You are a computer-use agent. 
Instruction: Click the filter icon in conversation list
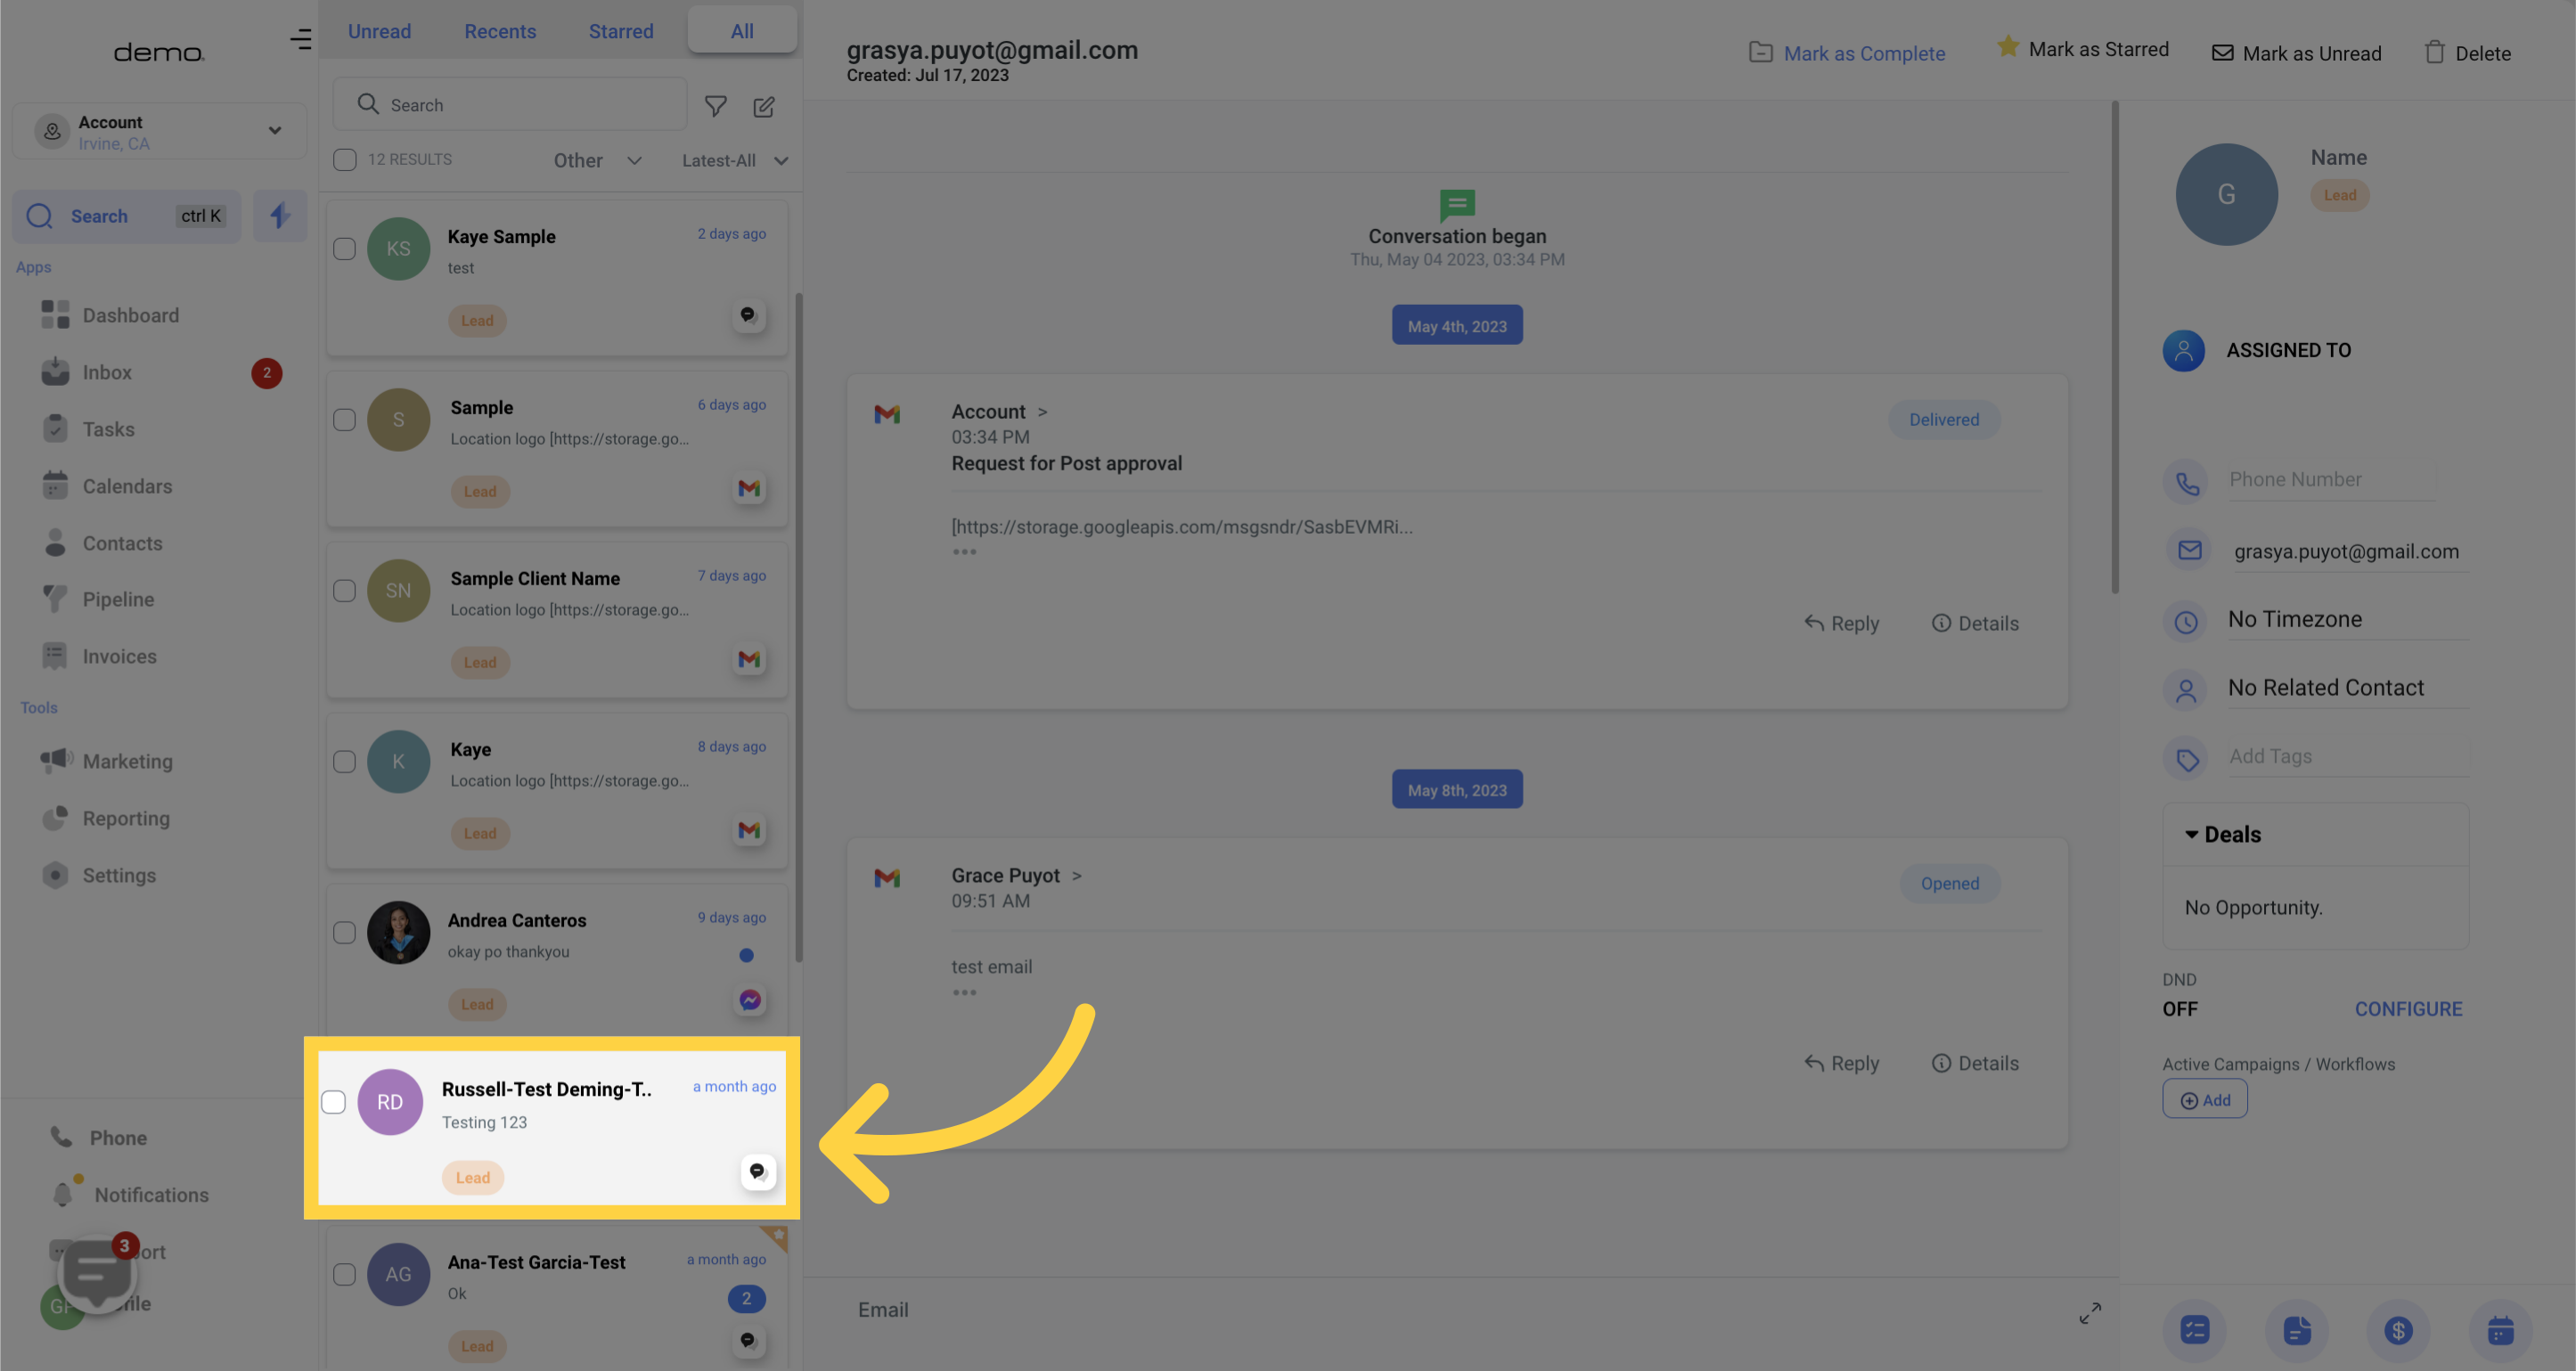[716, 104]
